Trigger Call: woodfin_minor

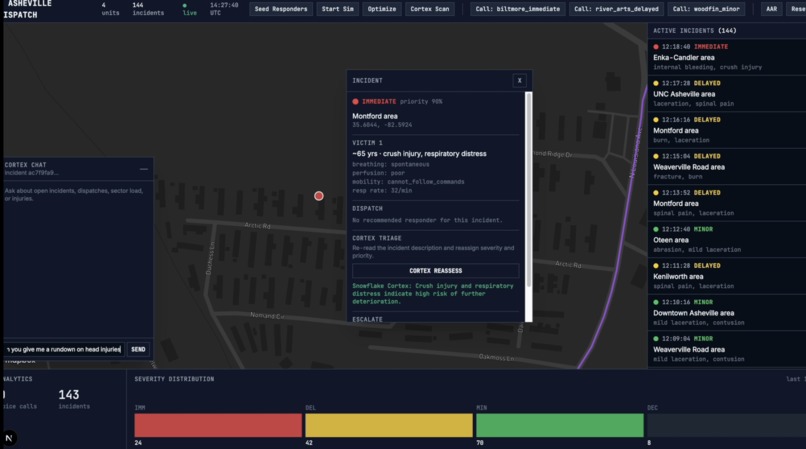tap(706, 9)
